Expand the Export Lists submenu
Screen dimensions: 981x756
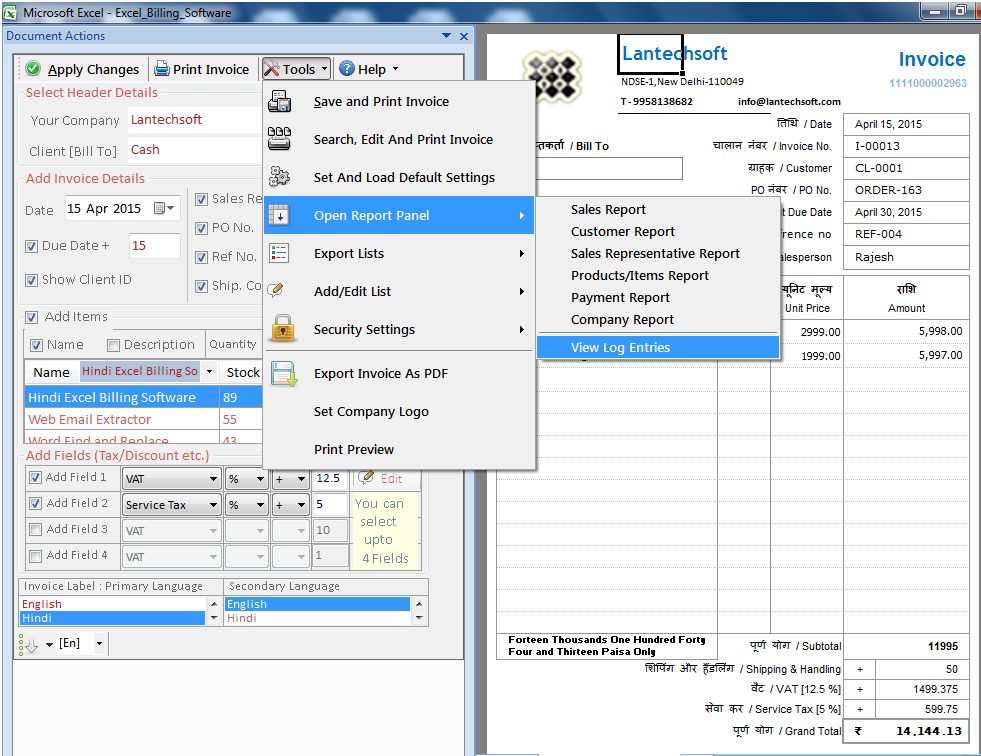click(399, 253)
